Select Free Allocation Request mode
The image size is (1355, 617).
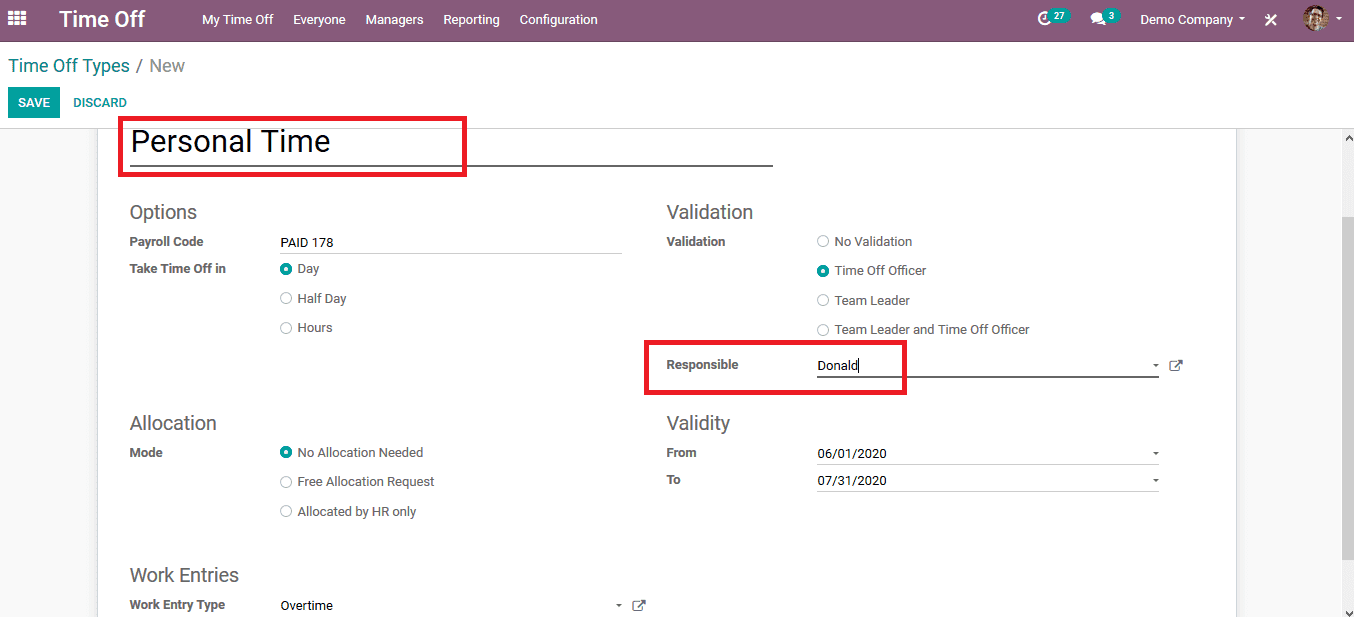click(286, 482)
